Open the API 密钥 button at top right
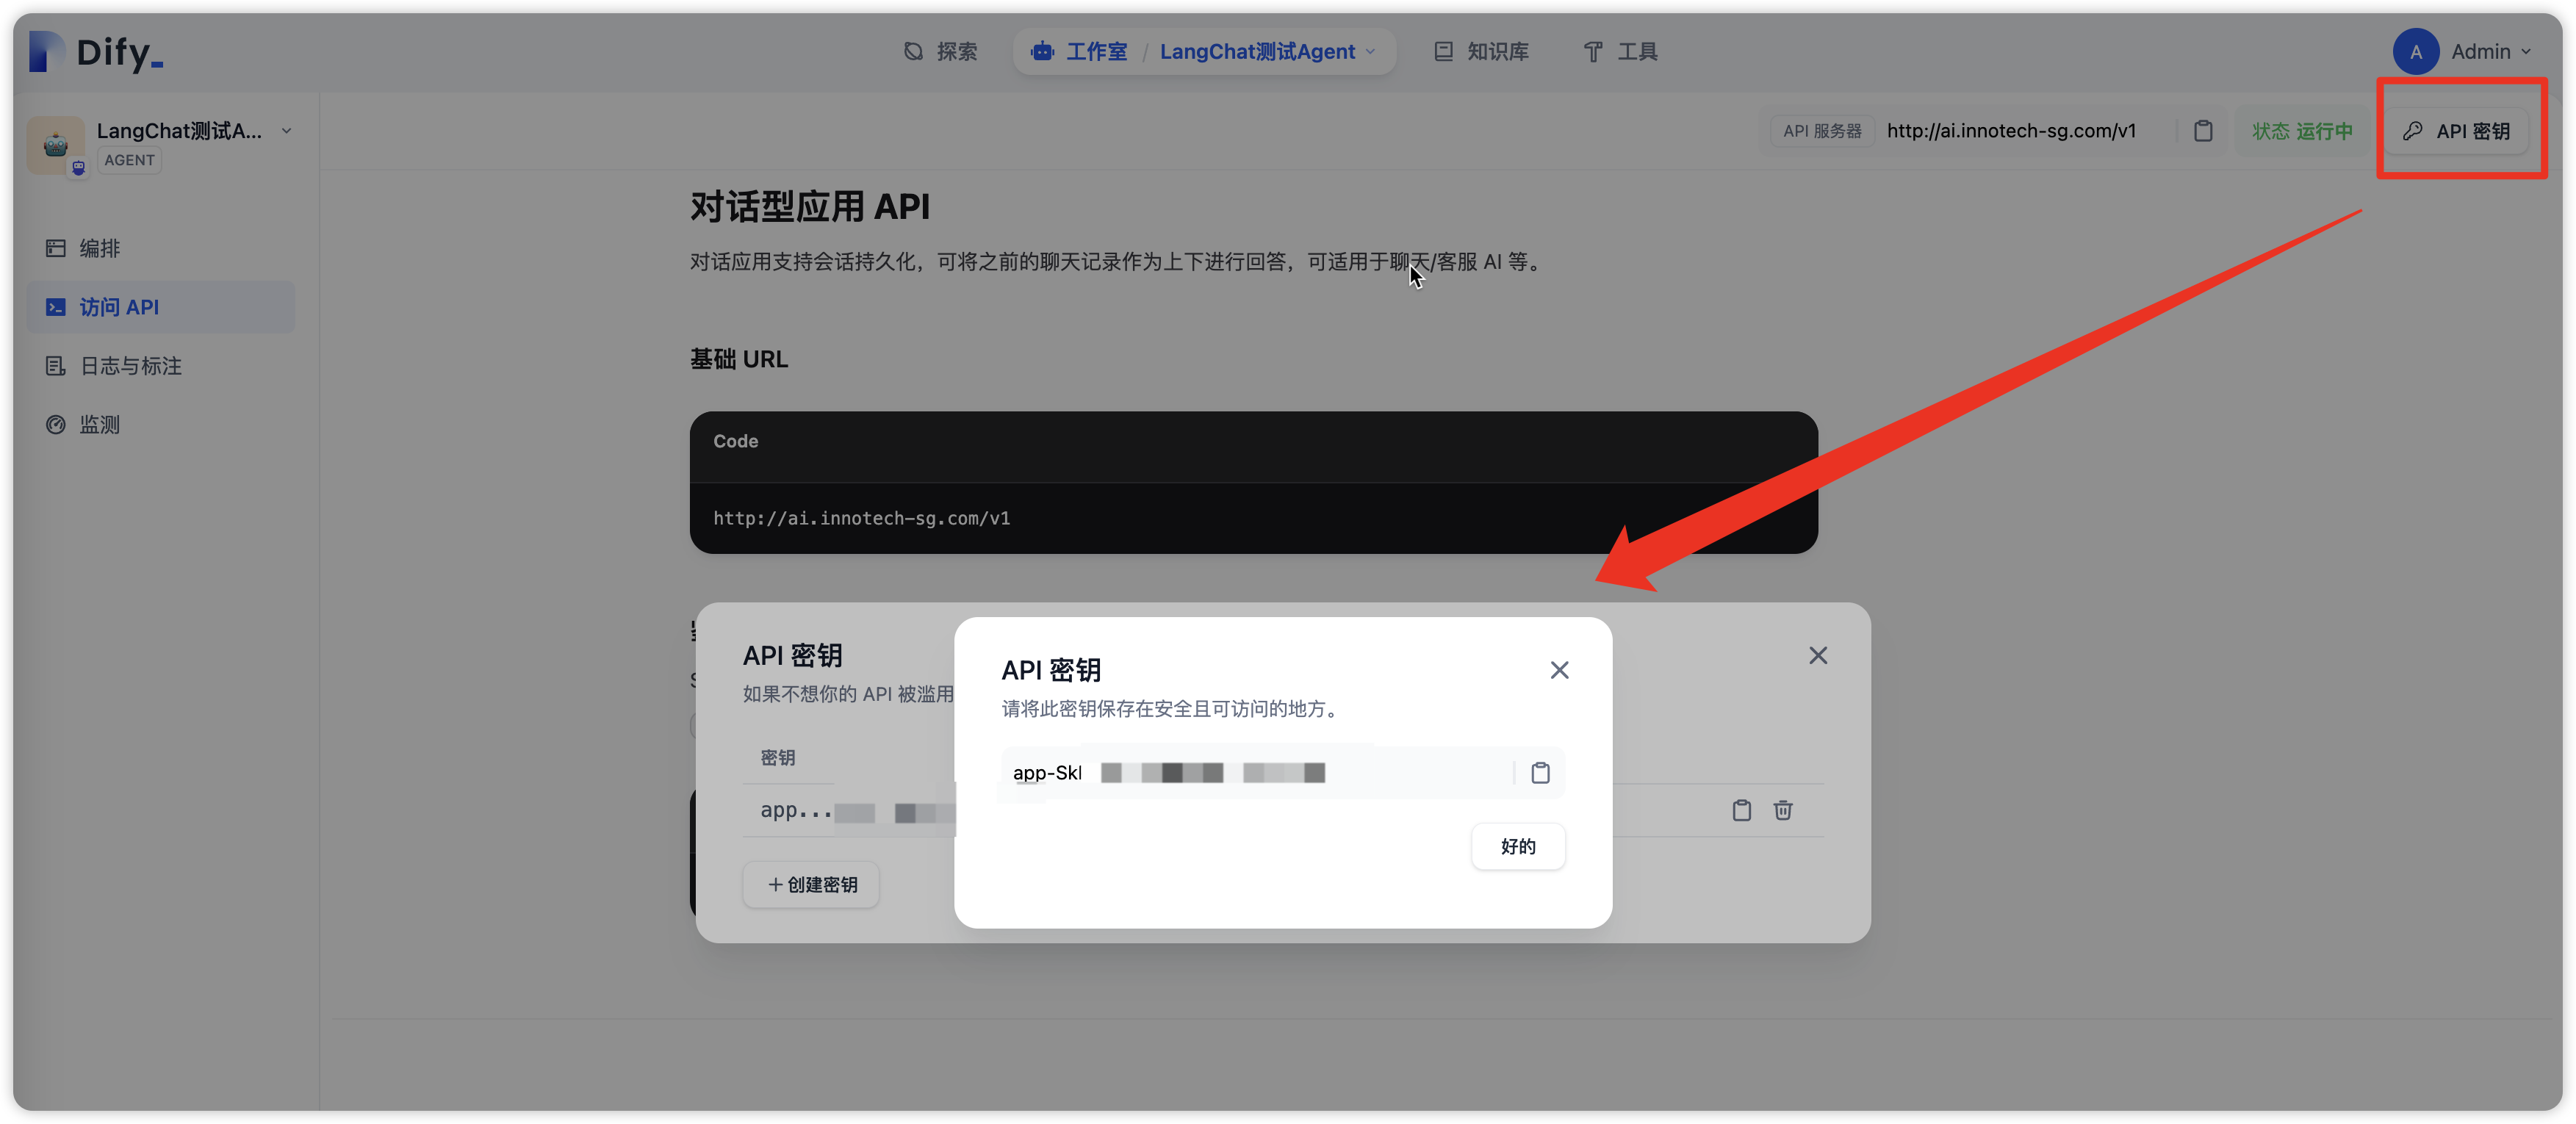 tap(2456, 131)
